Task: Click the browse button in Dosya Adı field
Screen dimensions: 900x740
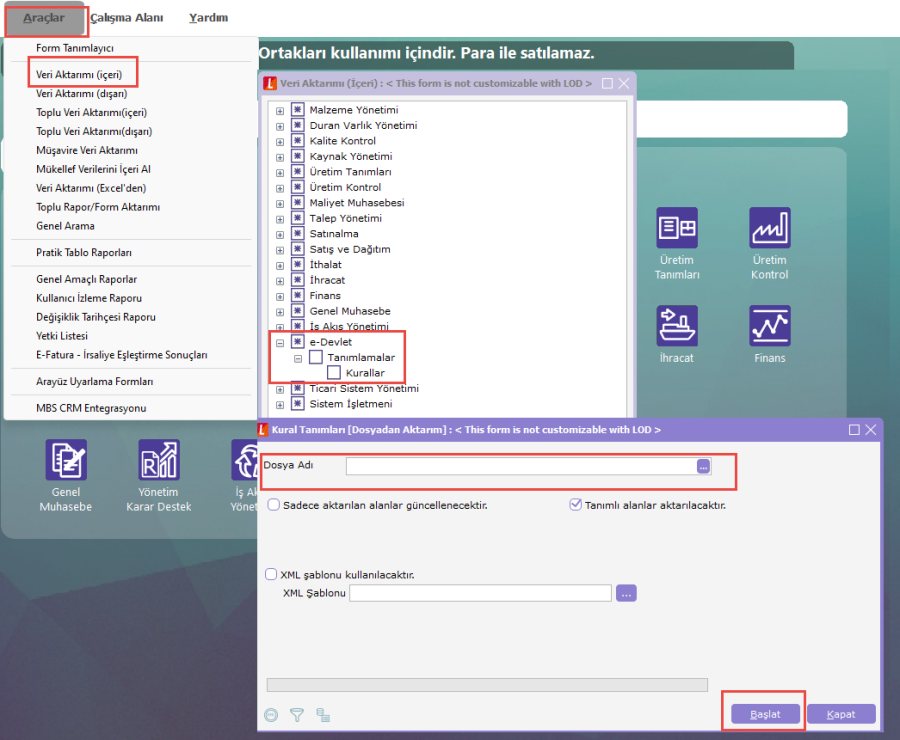Action: coord(704,466)
